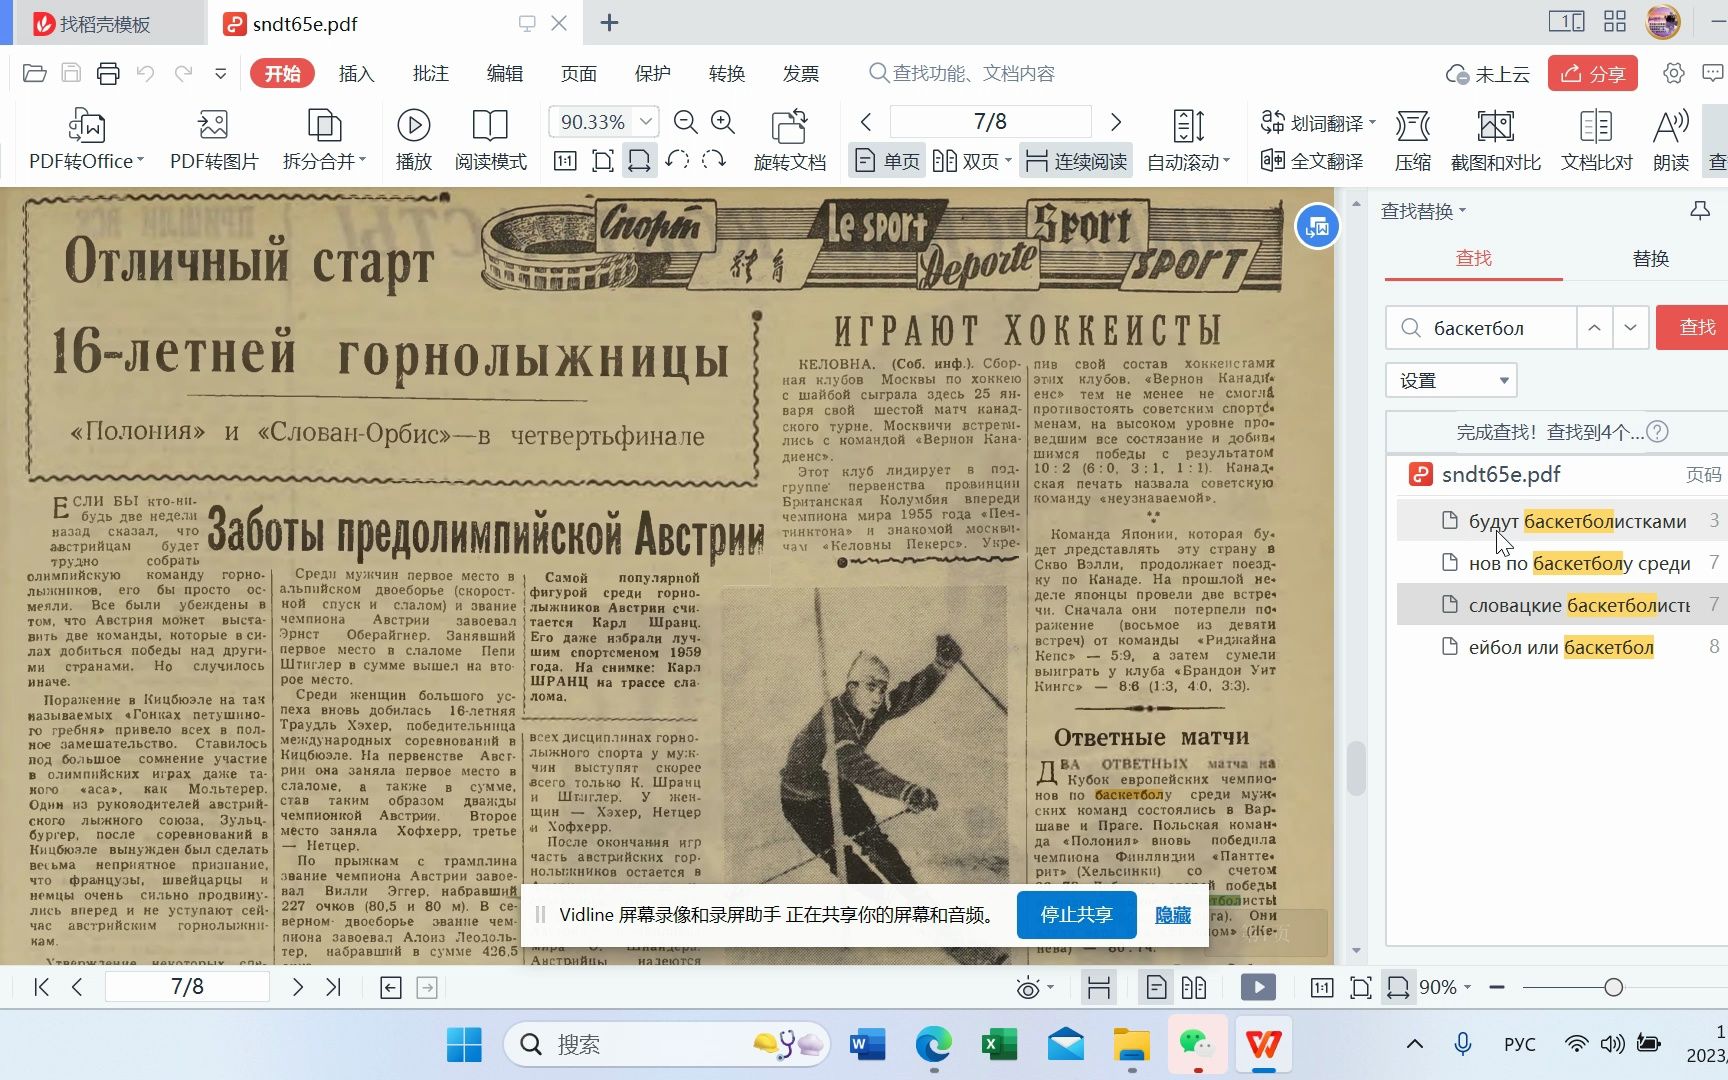Open the 编辑 menu tab
The width and height of the screenshot is (1728, 1080).
pos(504,73)
